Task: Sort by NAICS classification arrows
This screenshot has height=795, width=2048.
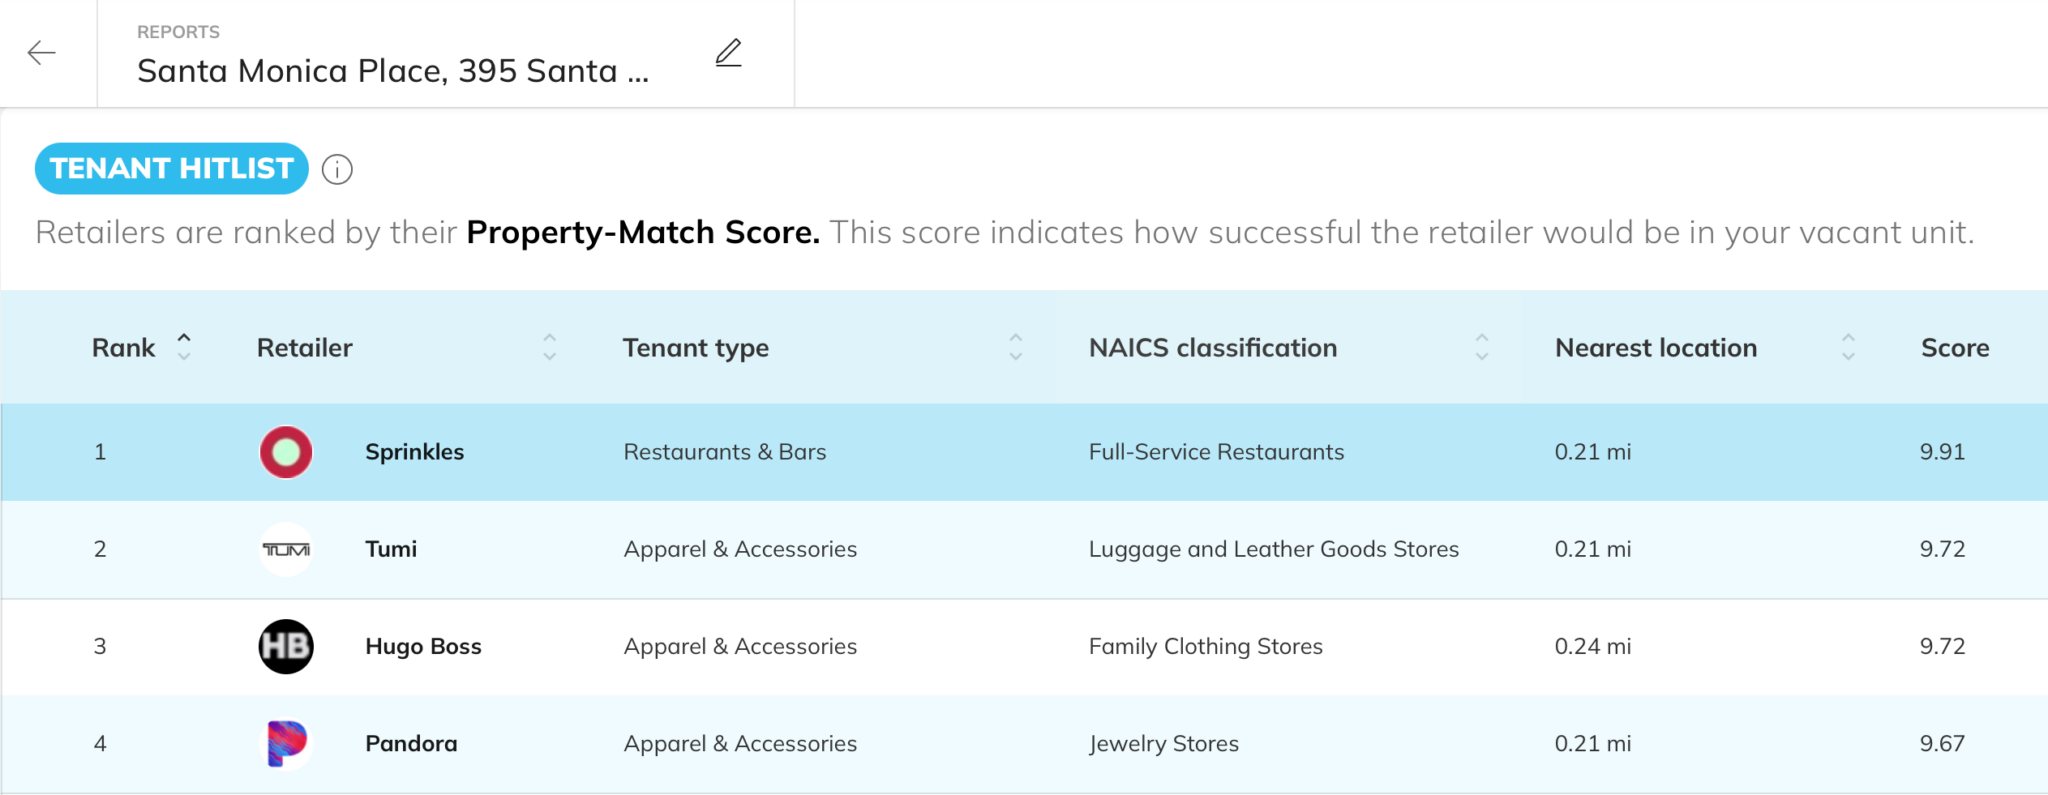Action: point(1481,347)
